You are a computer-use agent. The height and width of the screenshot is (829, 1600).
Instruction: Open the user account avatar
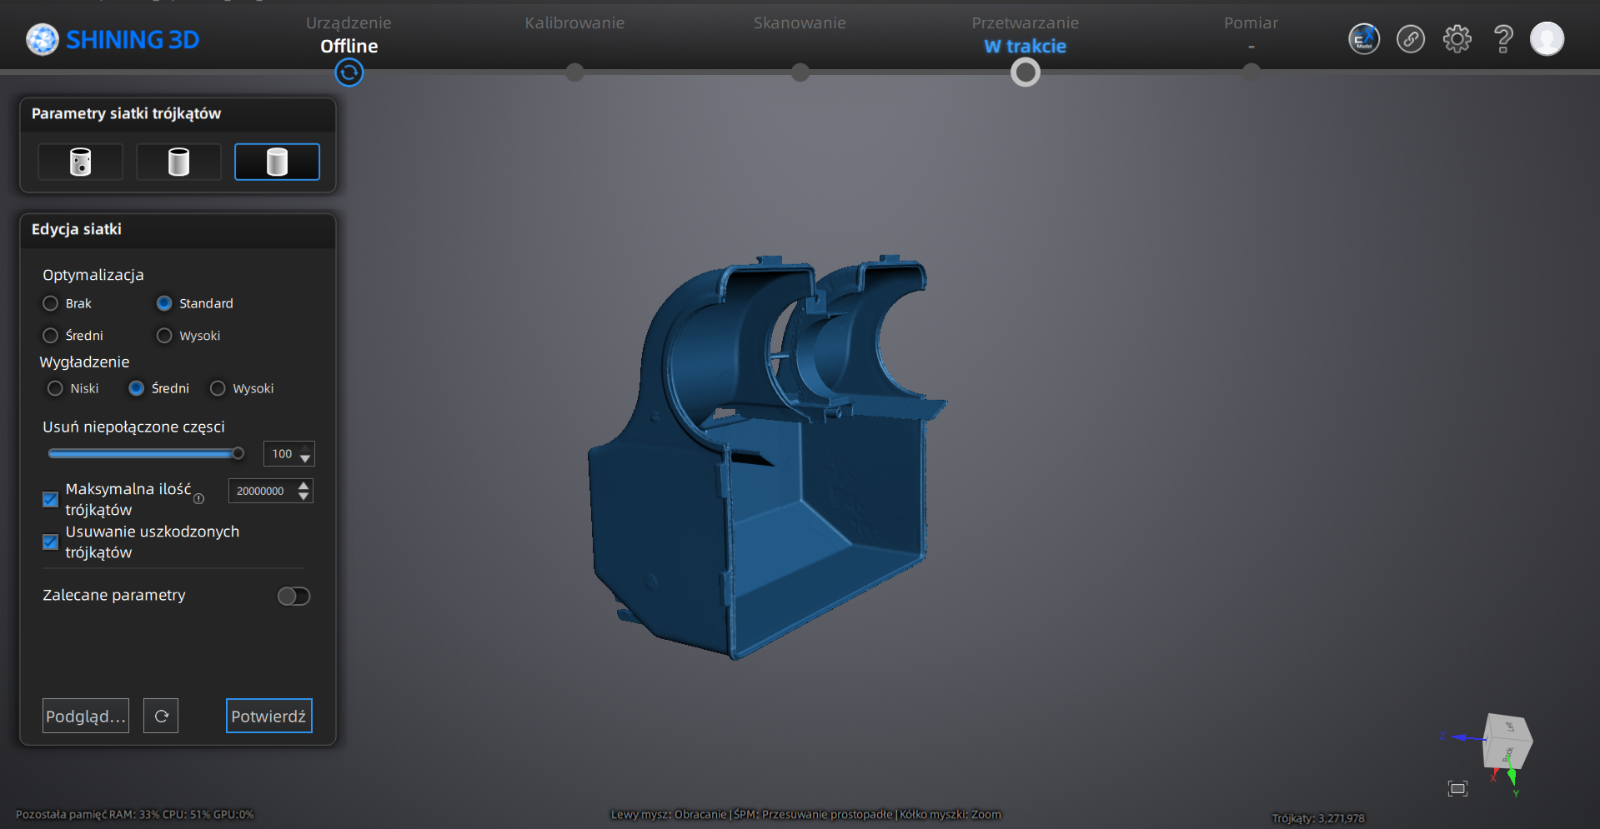tap(1546, 39)
